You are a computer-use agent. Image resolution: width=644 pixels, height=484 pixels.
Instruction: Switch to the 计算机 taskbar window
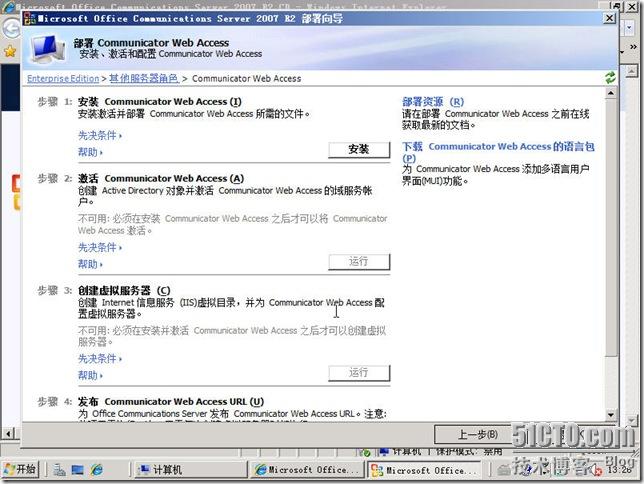pos(190,469)
